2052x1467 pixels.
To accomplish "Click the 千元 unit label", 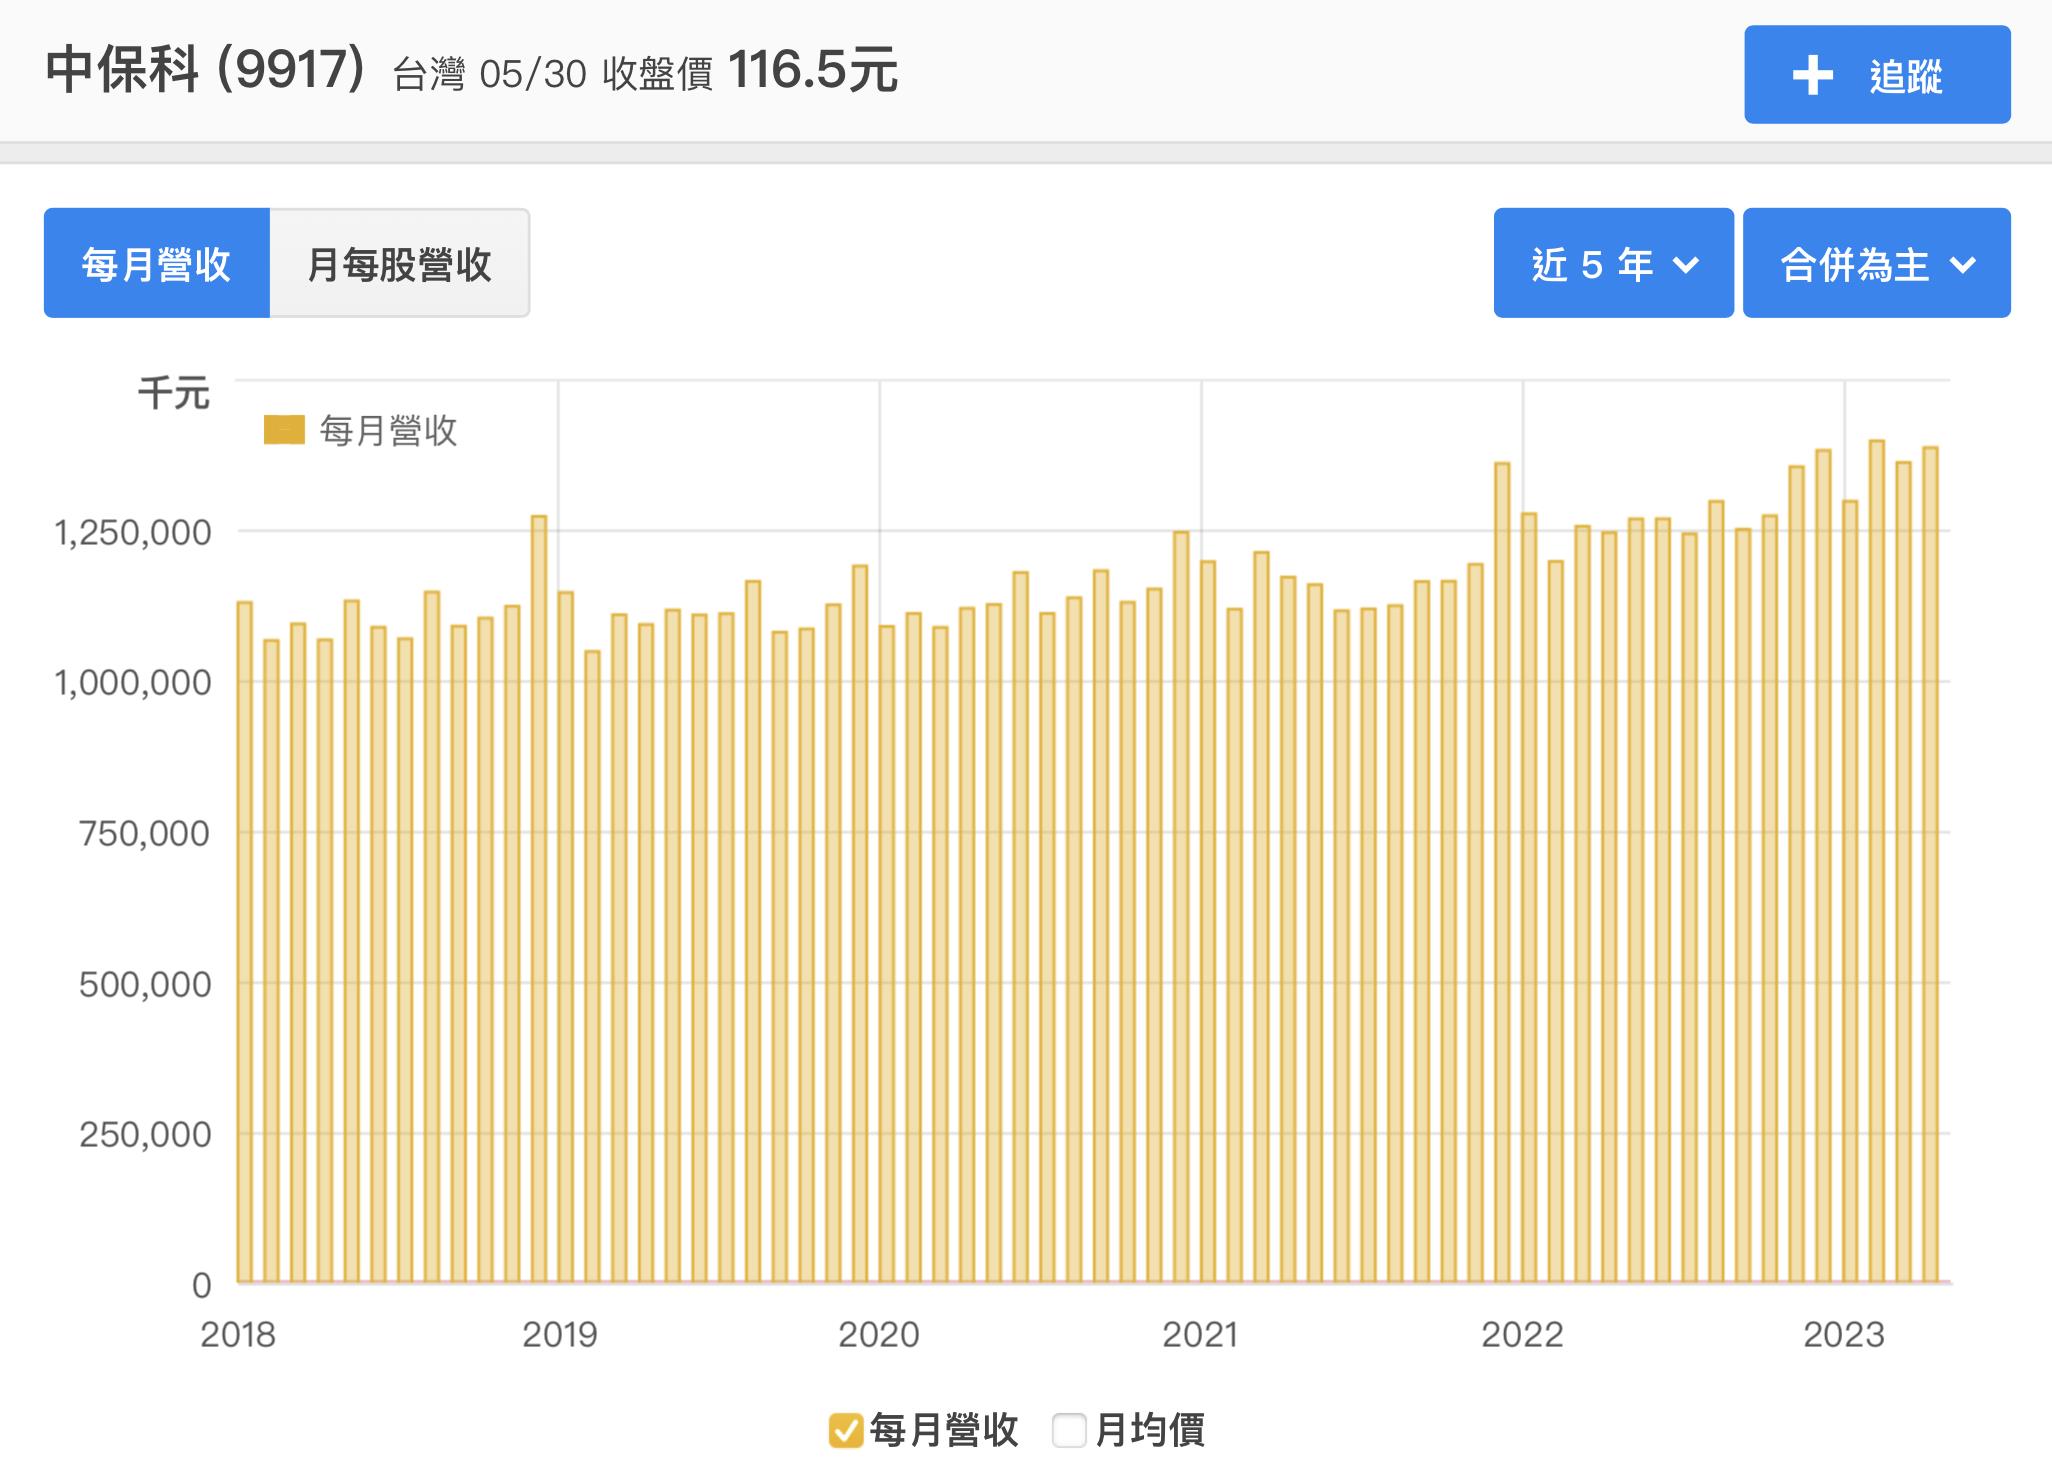I will (x=174, y=393).
